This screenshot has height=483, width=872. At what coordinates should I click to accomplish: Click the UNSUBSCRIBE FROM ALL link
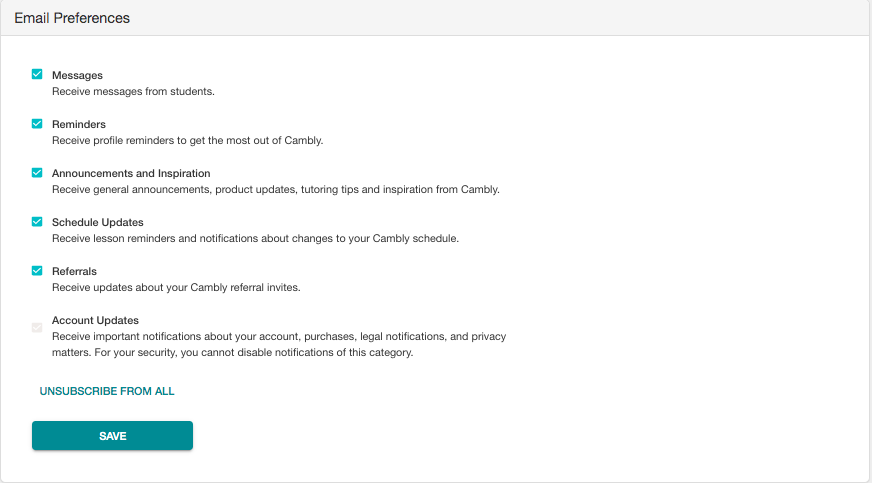click(107, 391)
